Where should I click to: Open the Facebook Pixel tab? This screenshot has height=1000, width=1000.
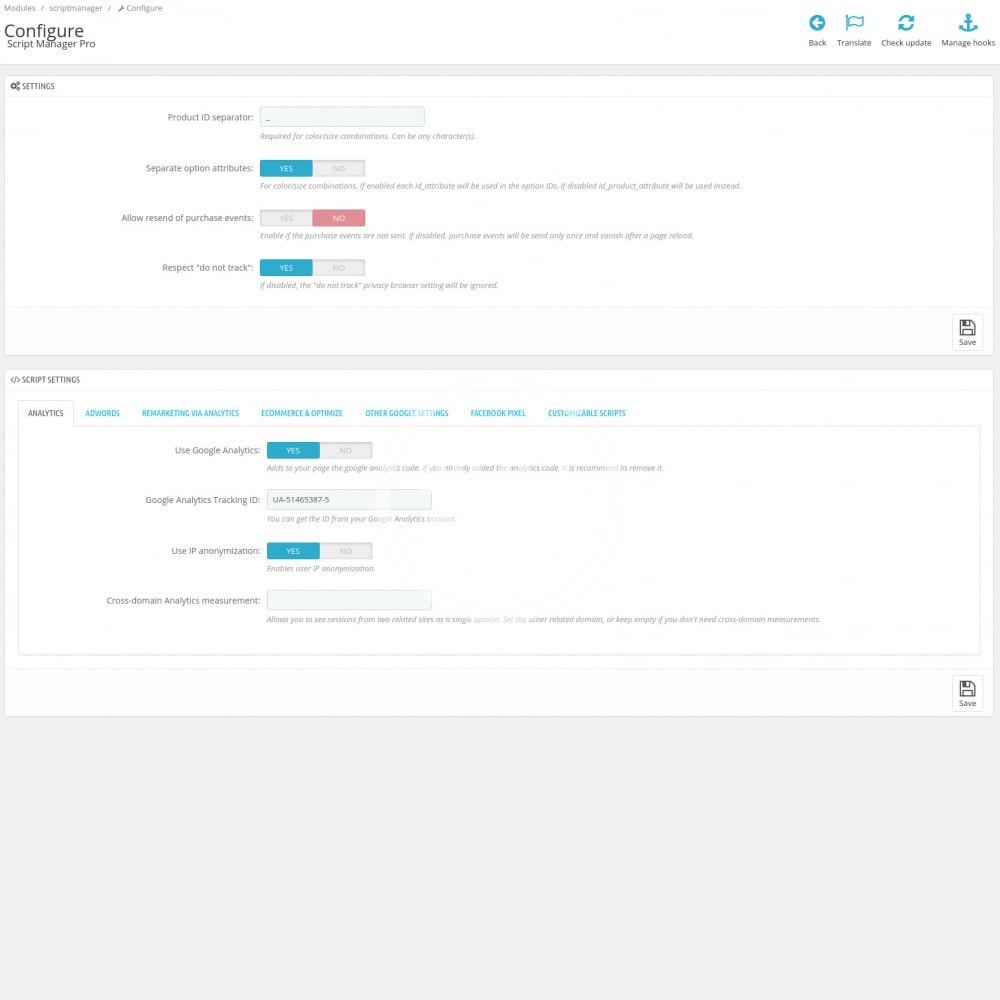click(x=498, y=413)
